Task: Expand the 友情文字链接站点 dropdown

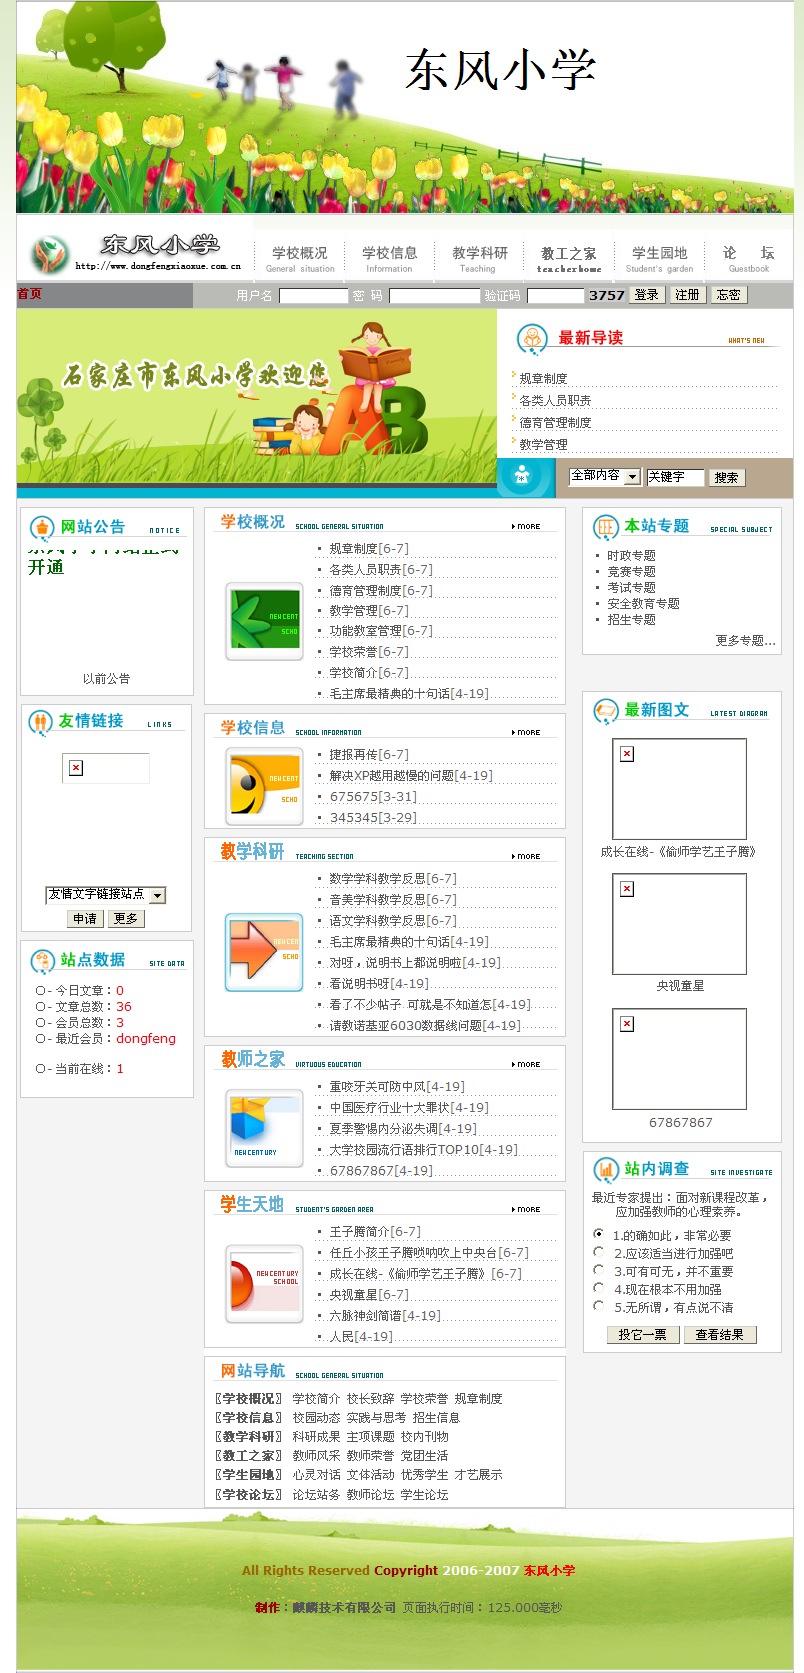Action: click(x=158, y=895)
